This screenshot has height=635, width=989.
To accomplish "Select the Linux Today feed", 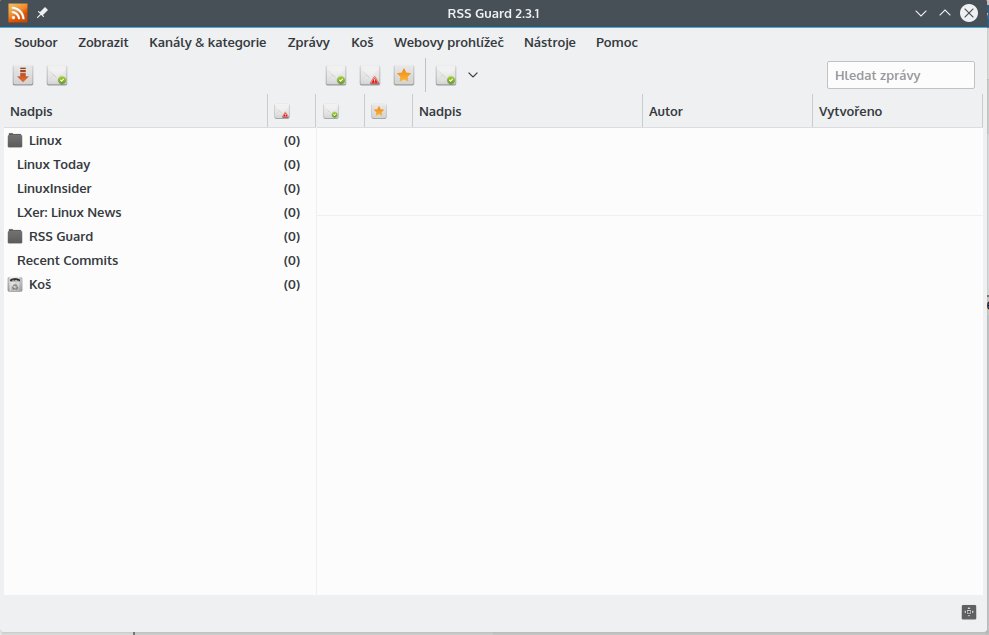I will [54, 165].
